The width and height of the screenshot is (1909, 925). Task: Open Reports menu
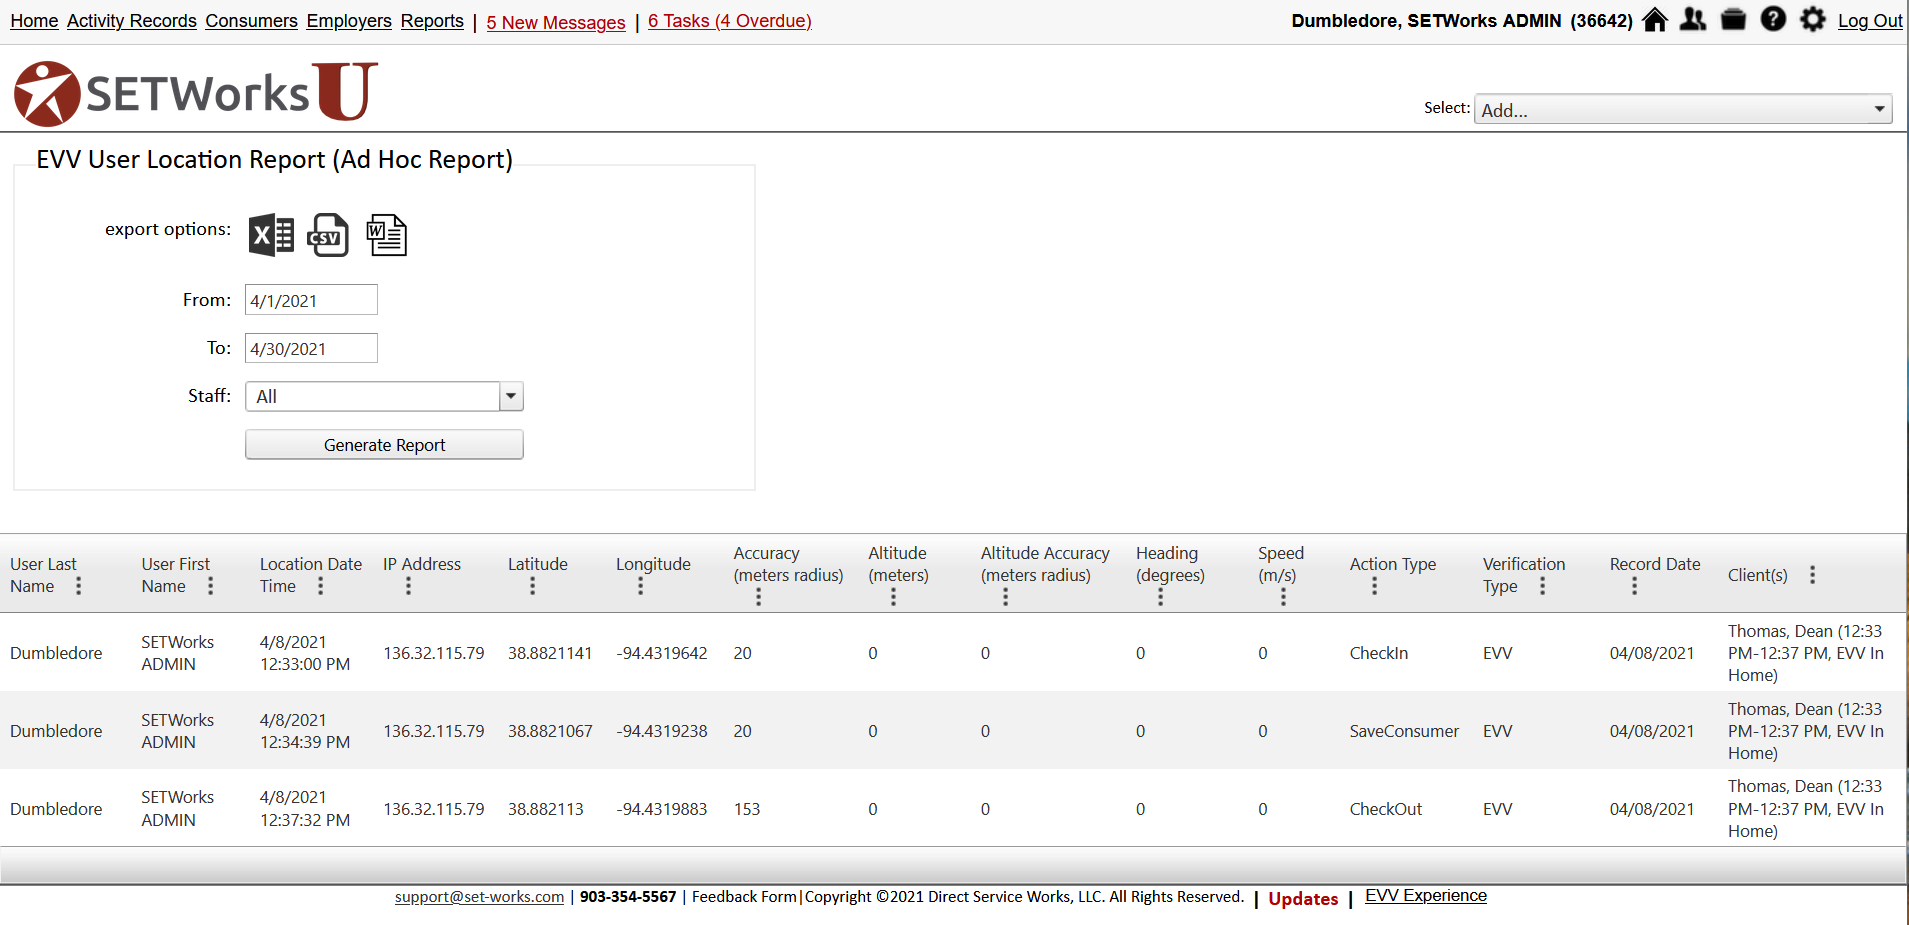(432, 21)
